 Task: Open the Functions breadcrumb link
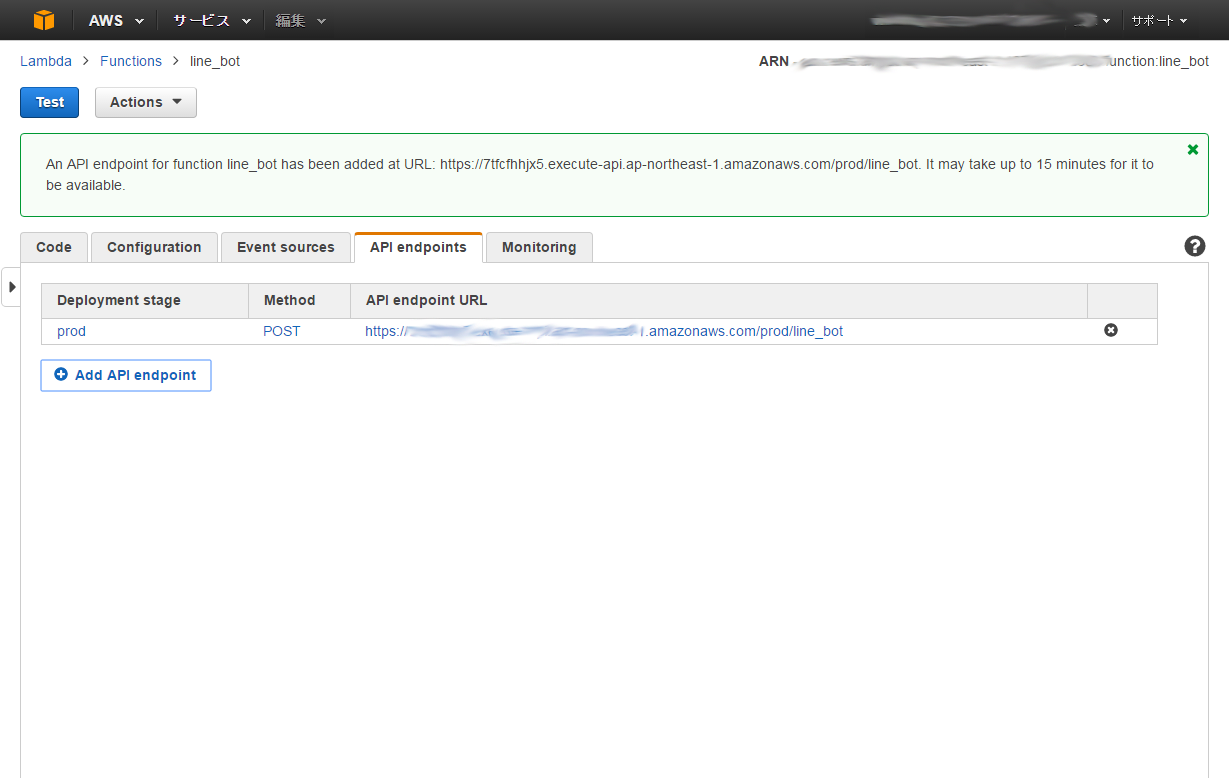pyautogui.click(x=131, y=61)
